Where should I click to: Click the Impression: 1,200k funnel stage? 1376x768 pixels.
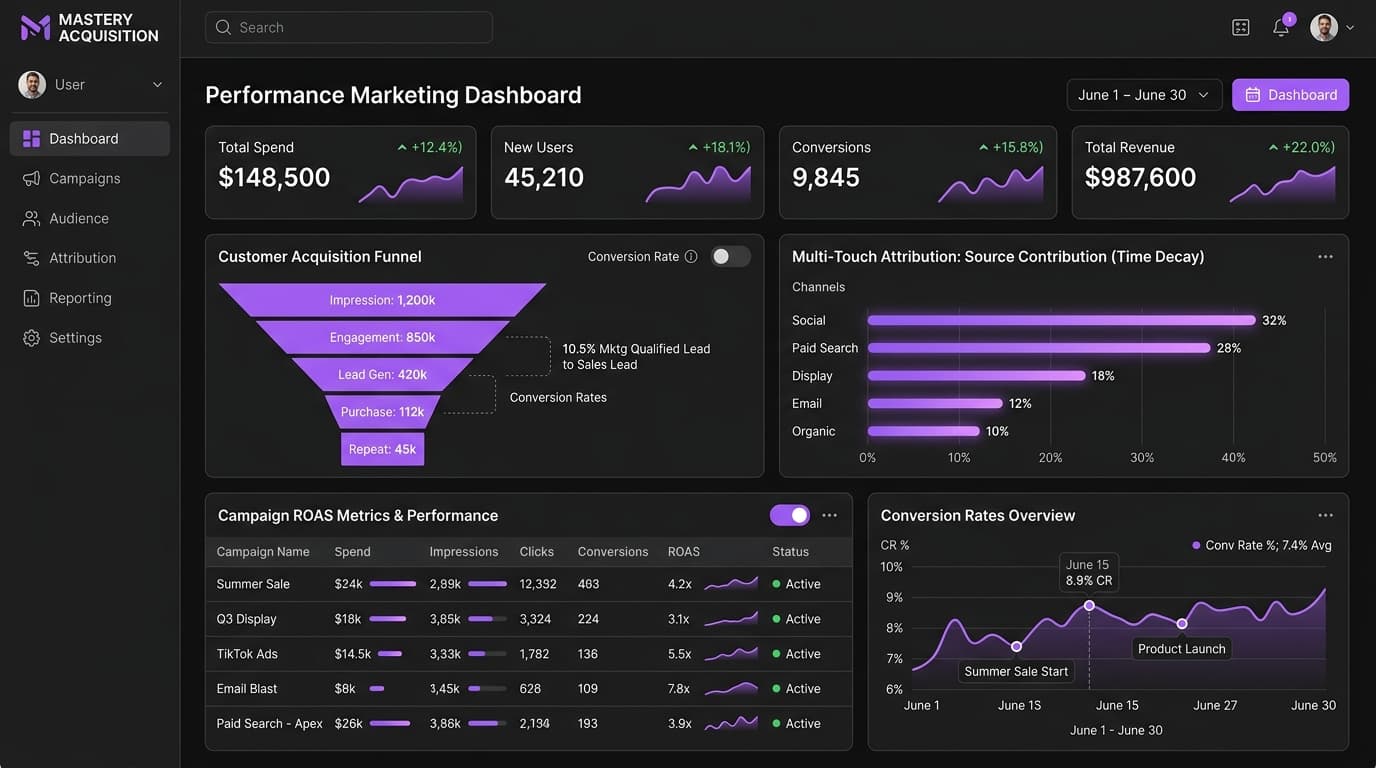coord(382,300)
